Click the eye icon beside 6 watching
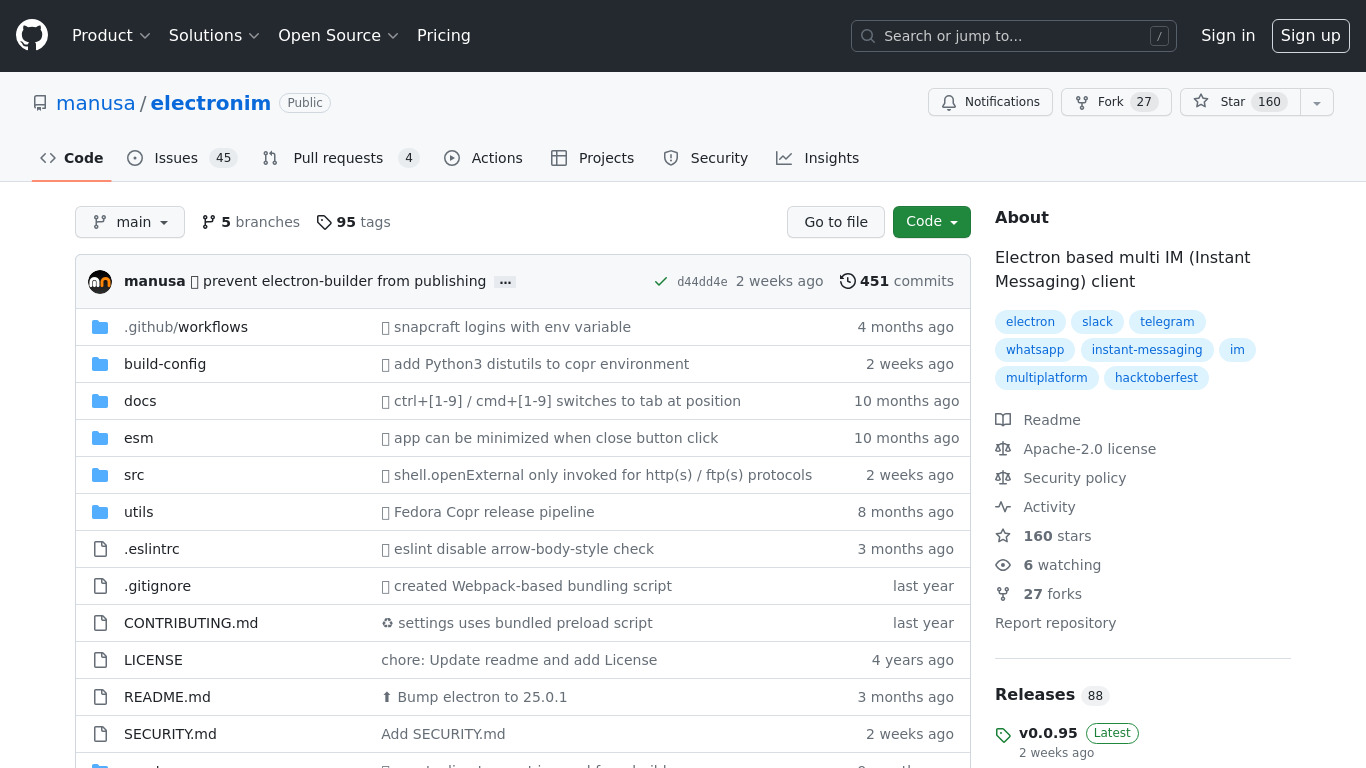The height and width of the screenshot is (768, 1366). click(1003, 565)
